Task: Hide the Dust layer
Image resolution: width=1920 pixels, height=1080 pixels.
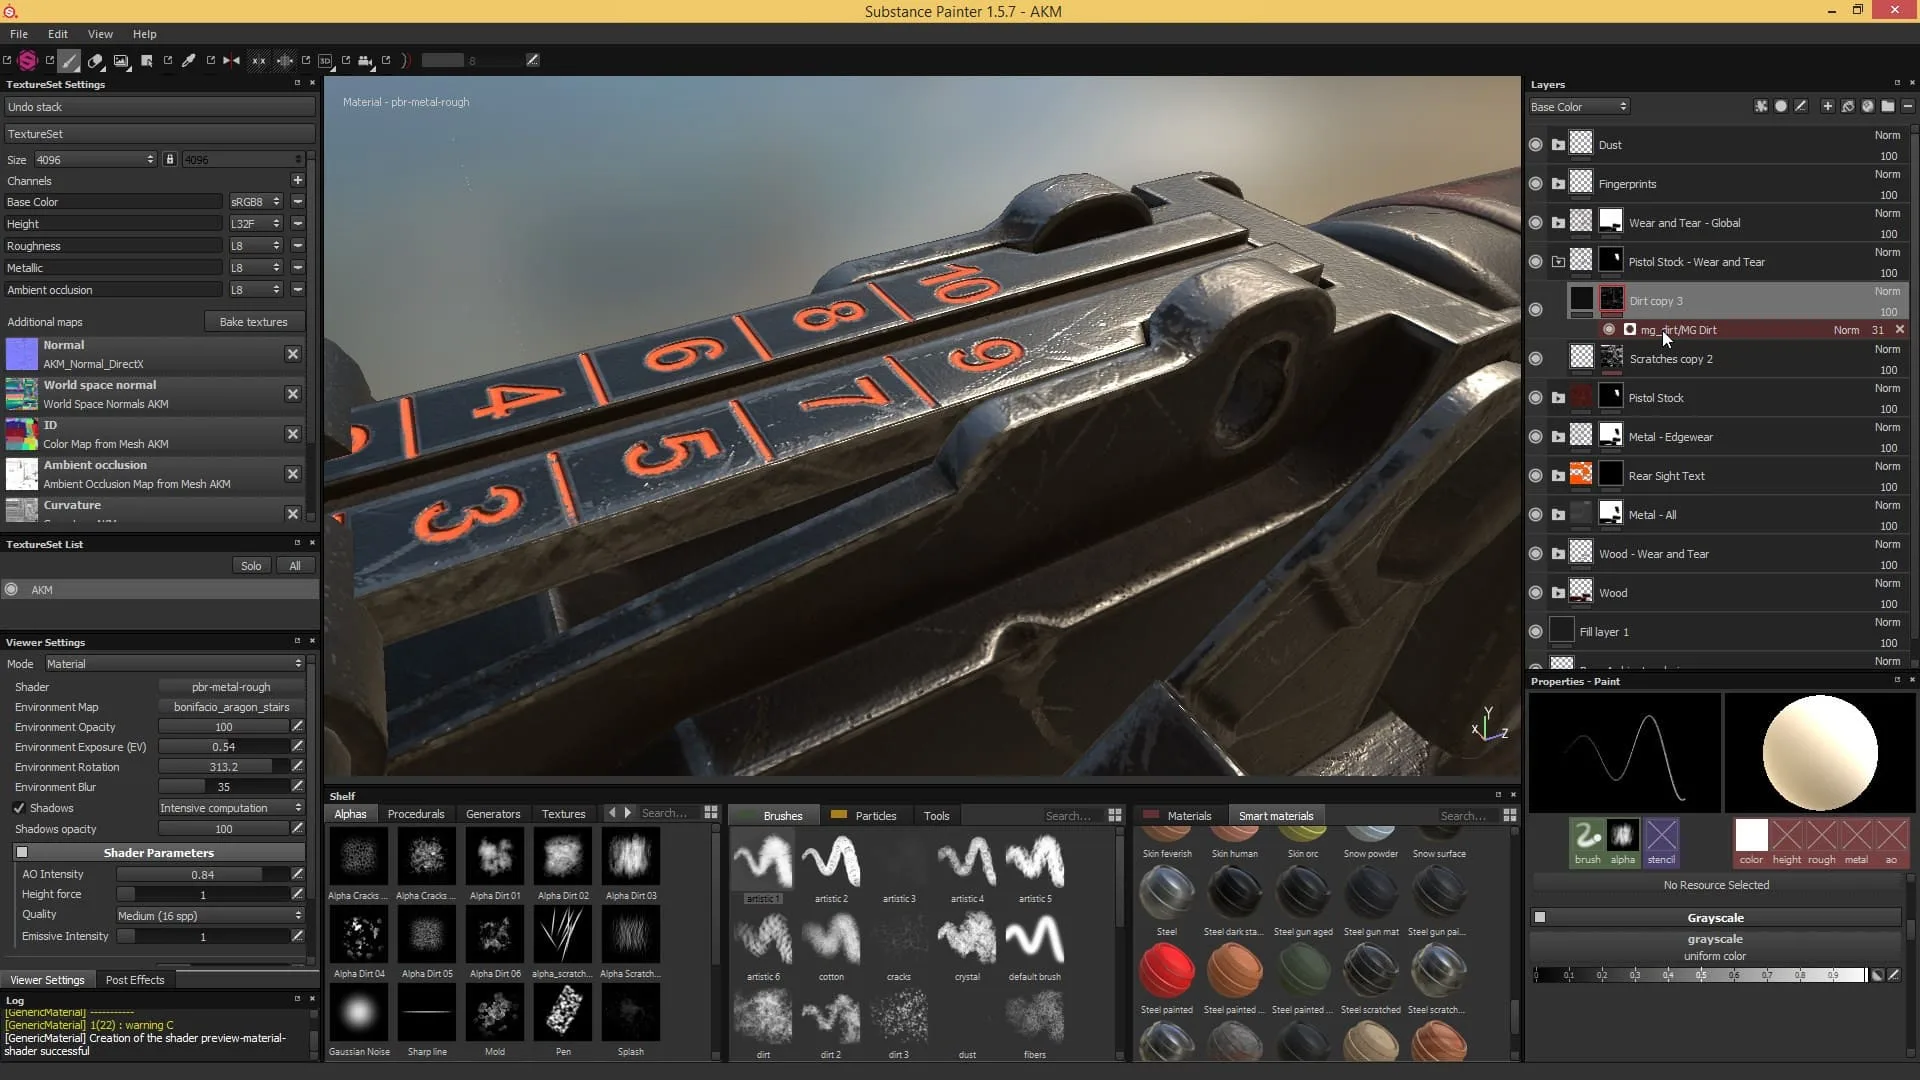Action: tap(1536, 144)
